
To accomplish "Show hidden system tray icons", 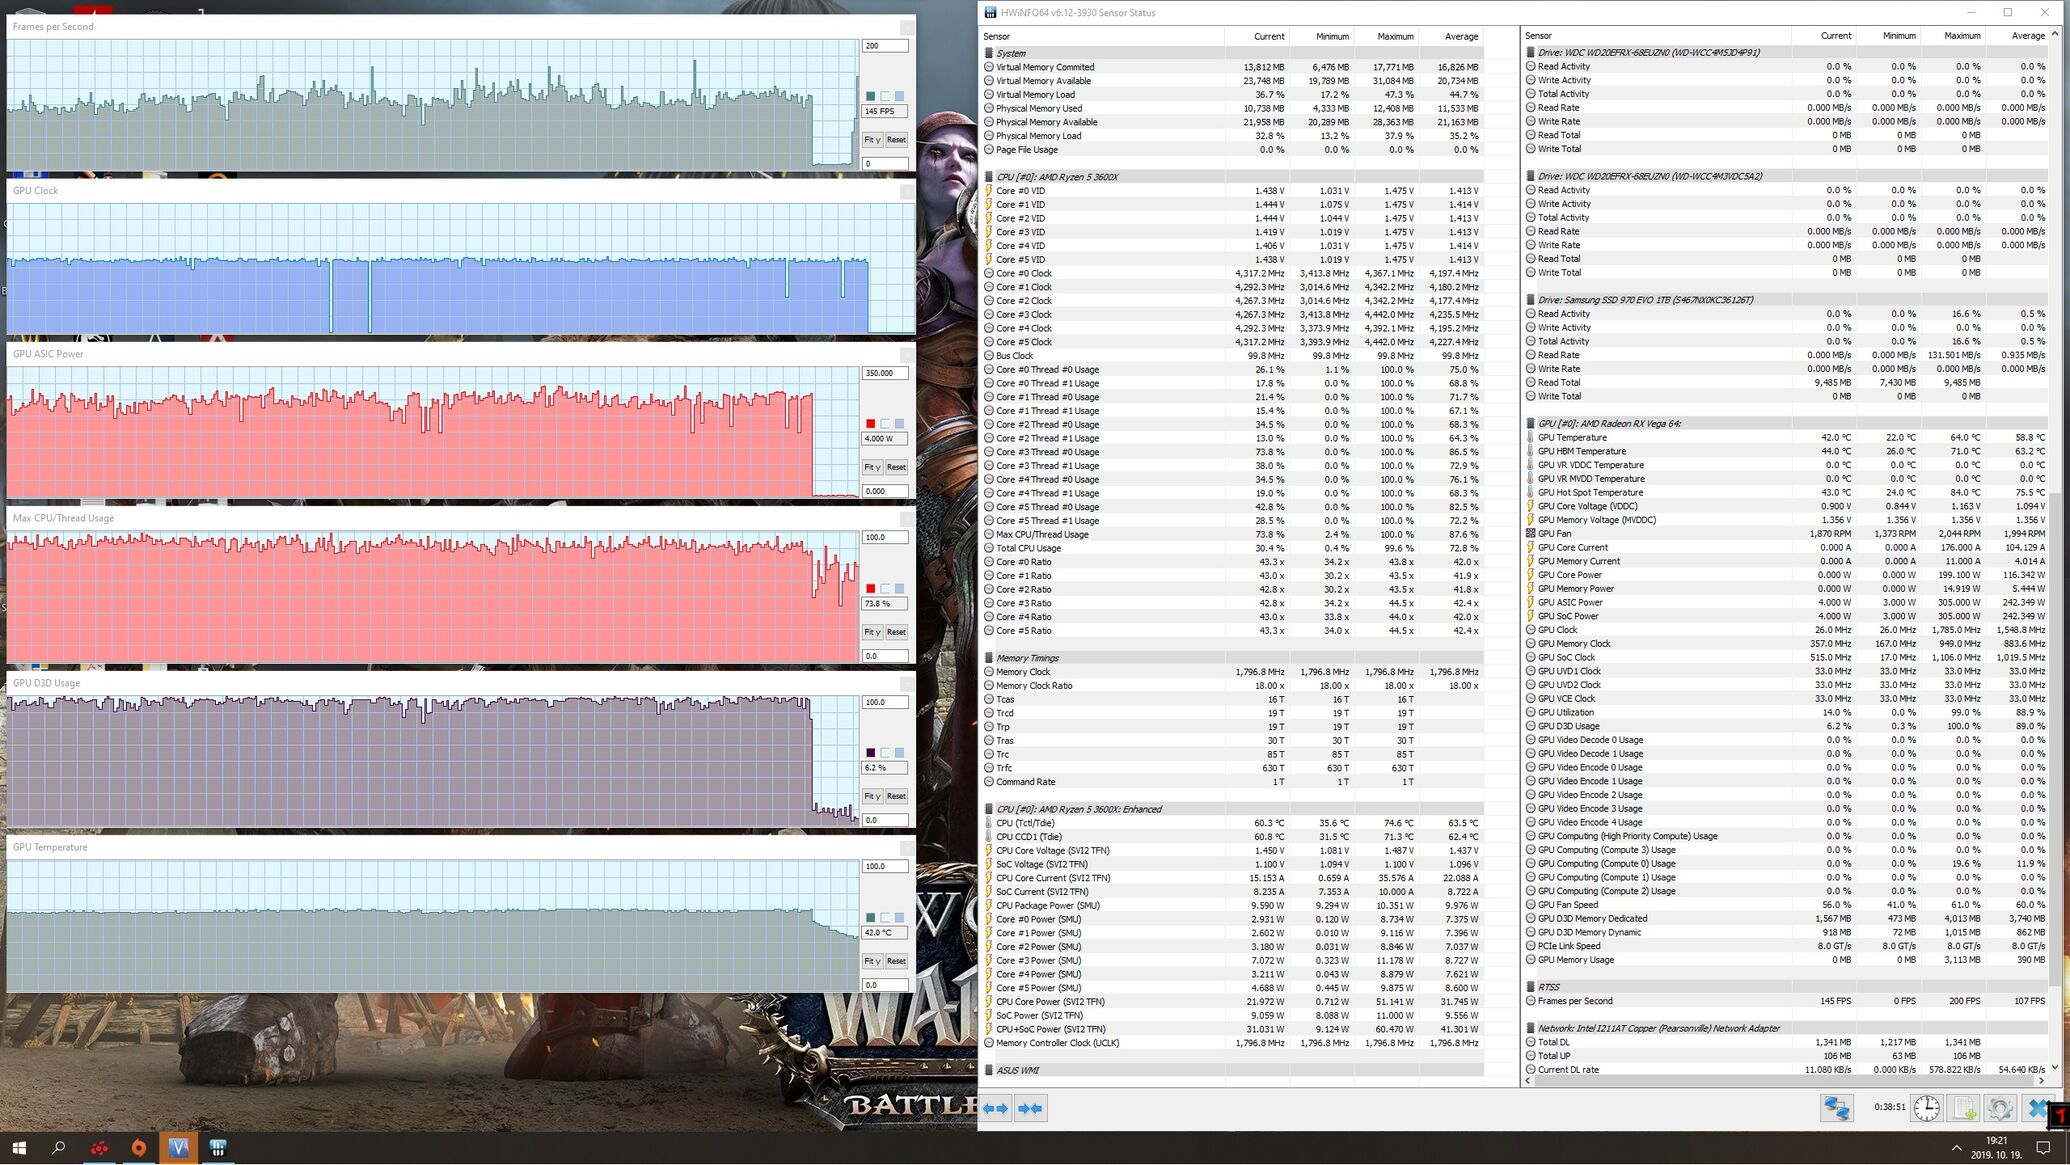I will point(1956,1148).
